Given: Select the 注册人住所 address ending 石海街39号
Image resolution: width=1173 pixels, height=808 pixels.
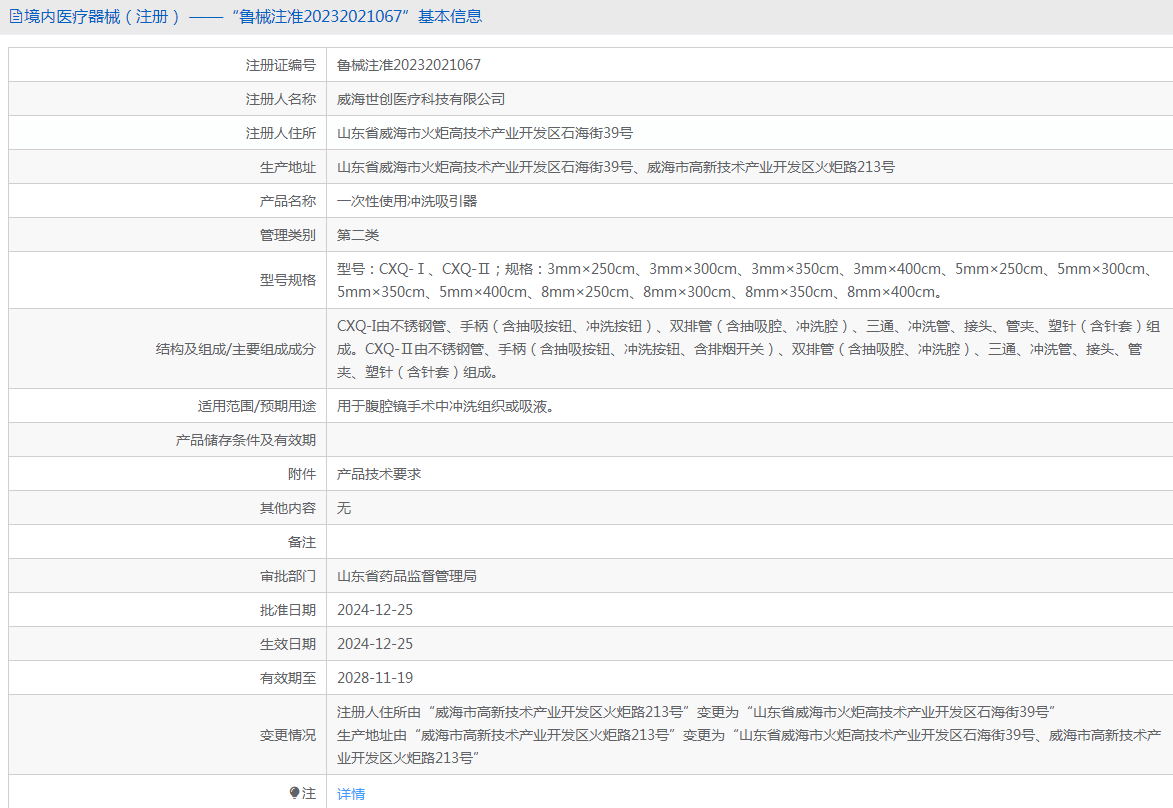Looking at the screenshot, I should [485, 133].
